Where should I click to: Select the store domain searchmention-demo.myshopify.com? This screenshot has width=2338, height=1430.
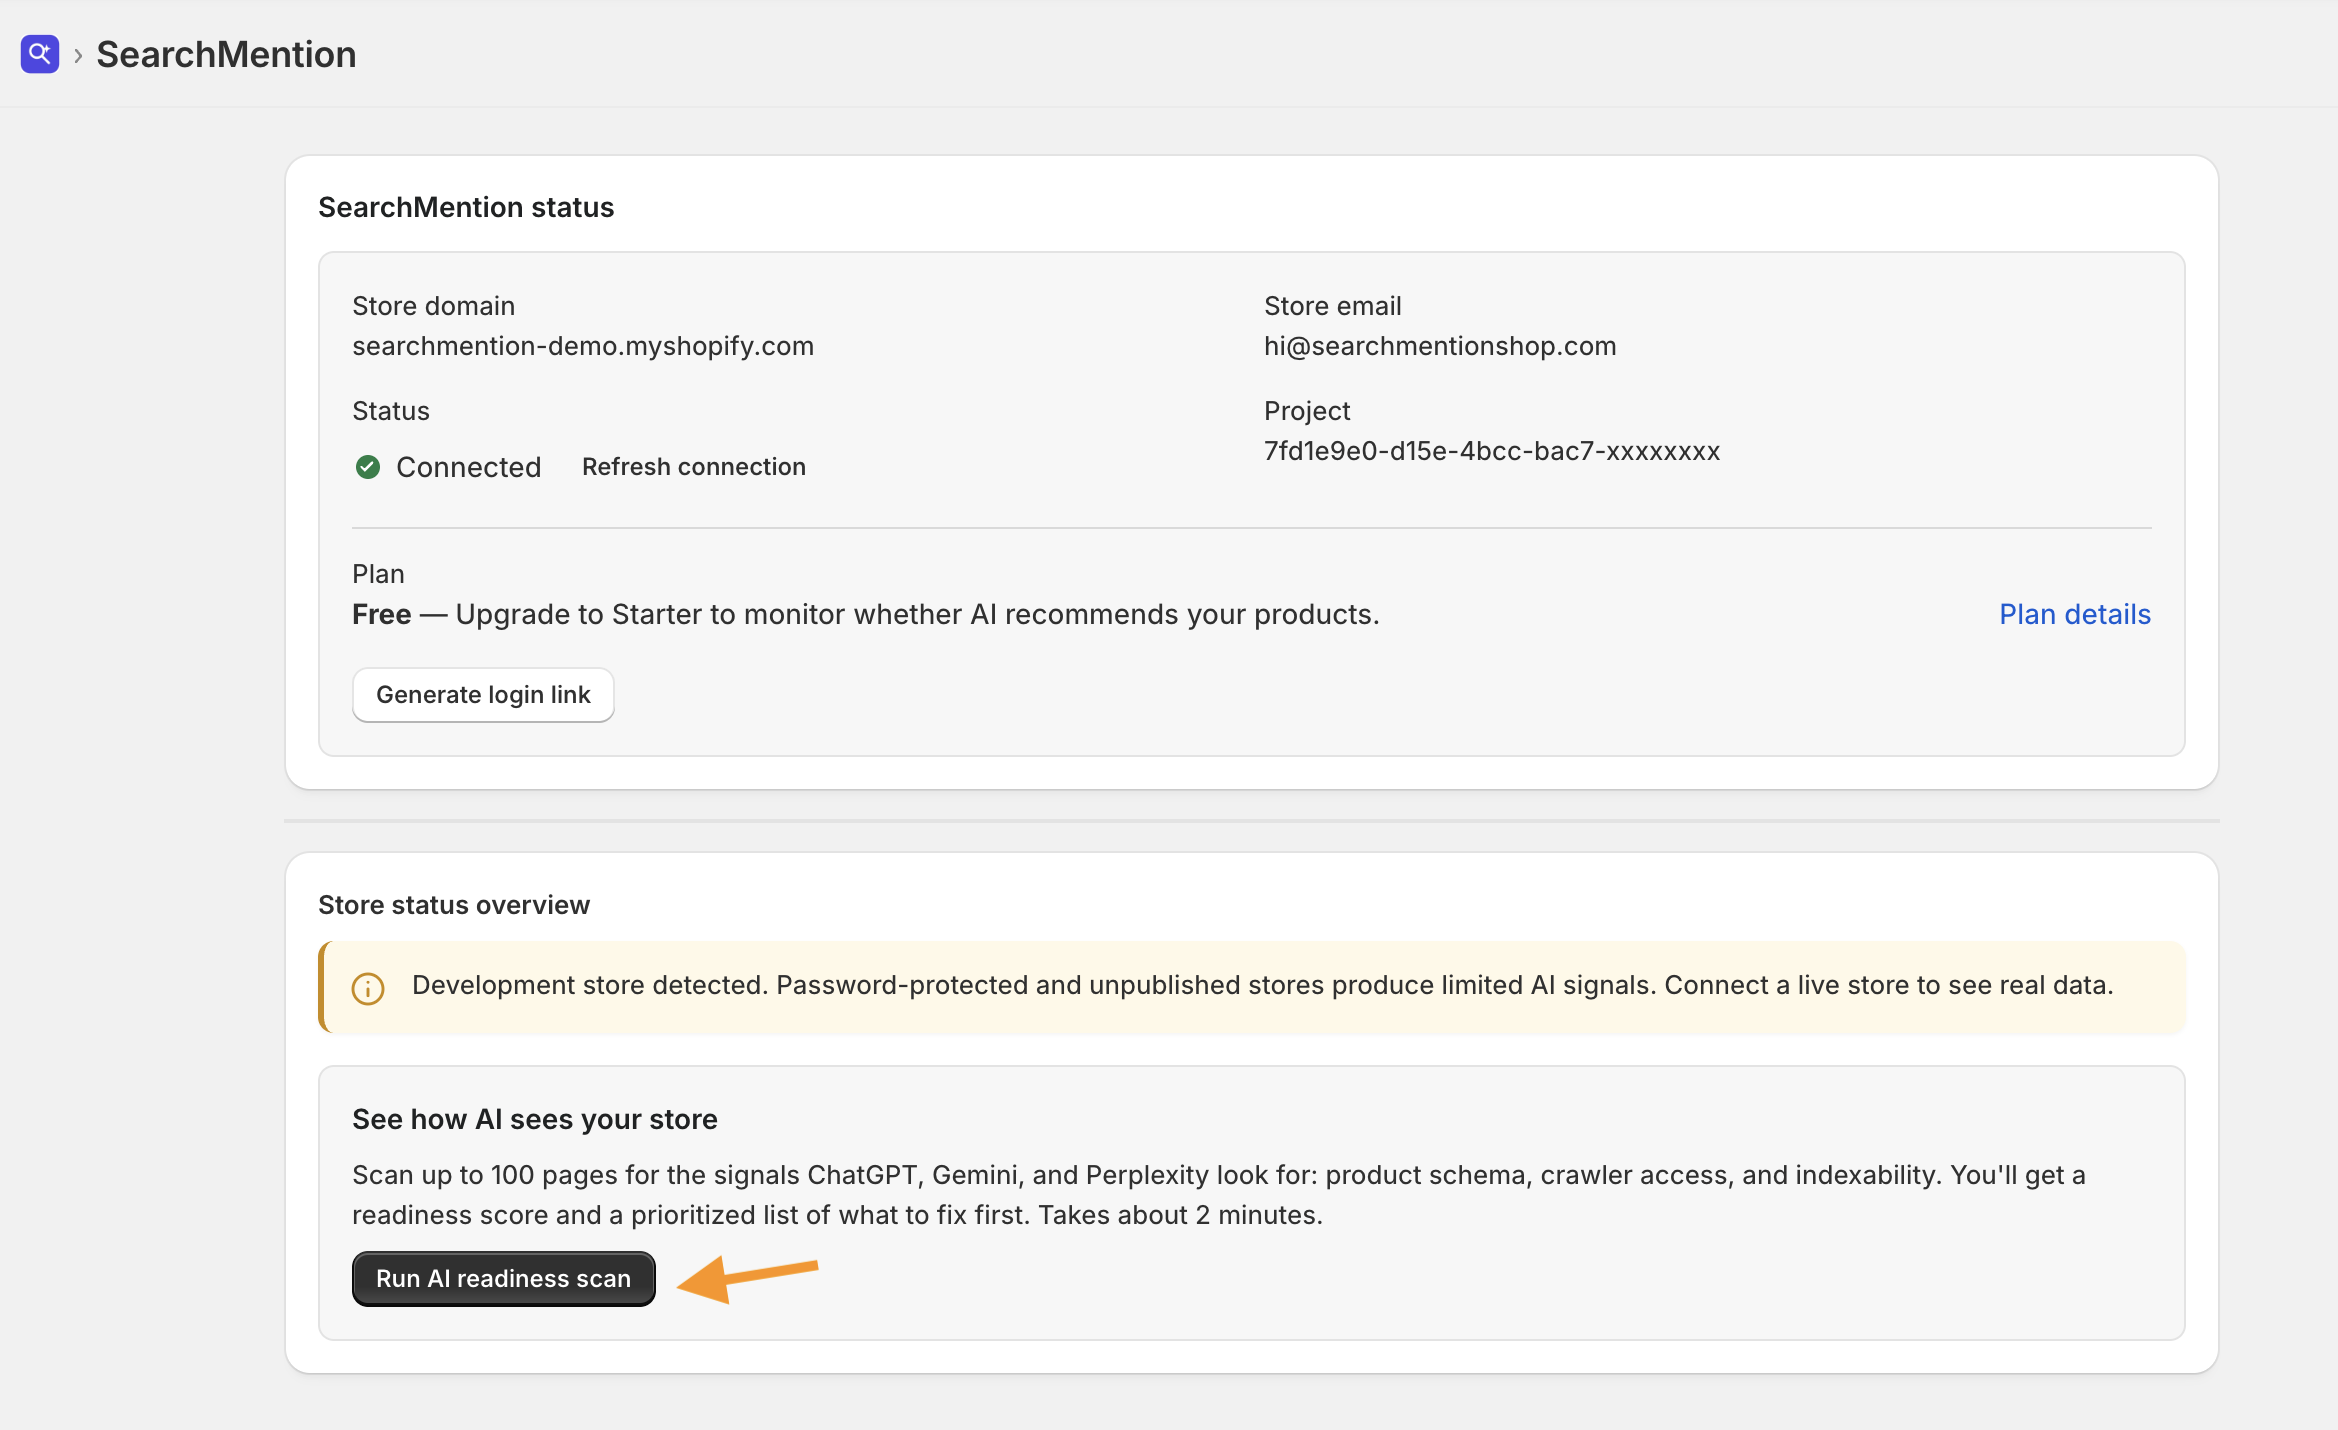pos(583,346)
